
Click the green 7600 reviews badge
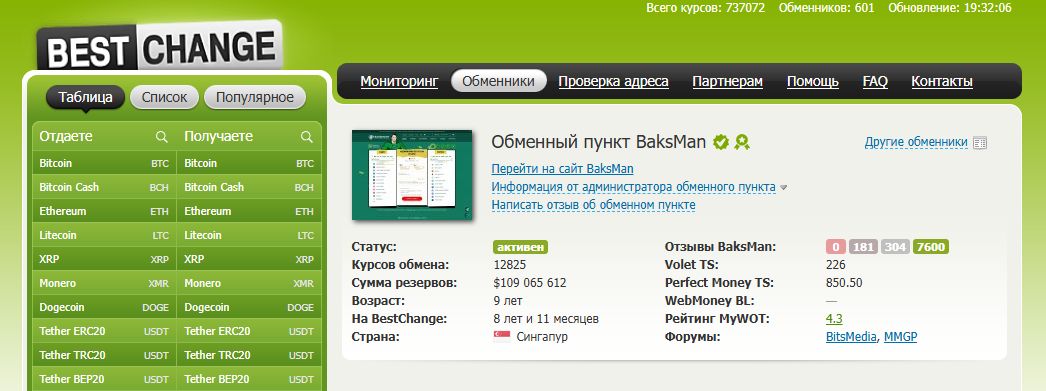point(931,247)
